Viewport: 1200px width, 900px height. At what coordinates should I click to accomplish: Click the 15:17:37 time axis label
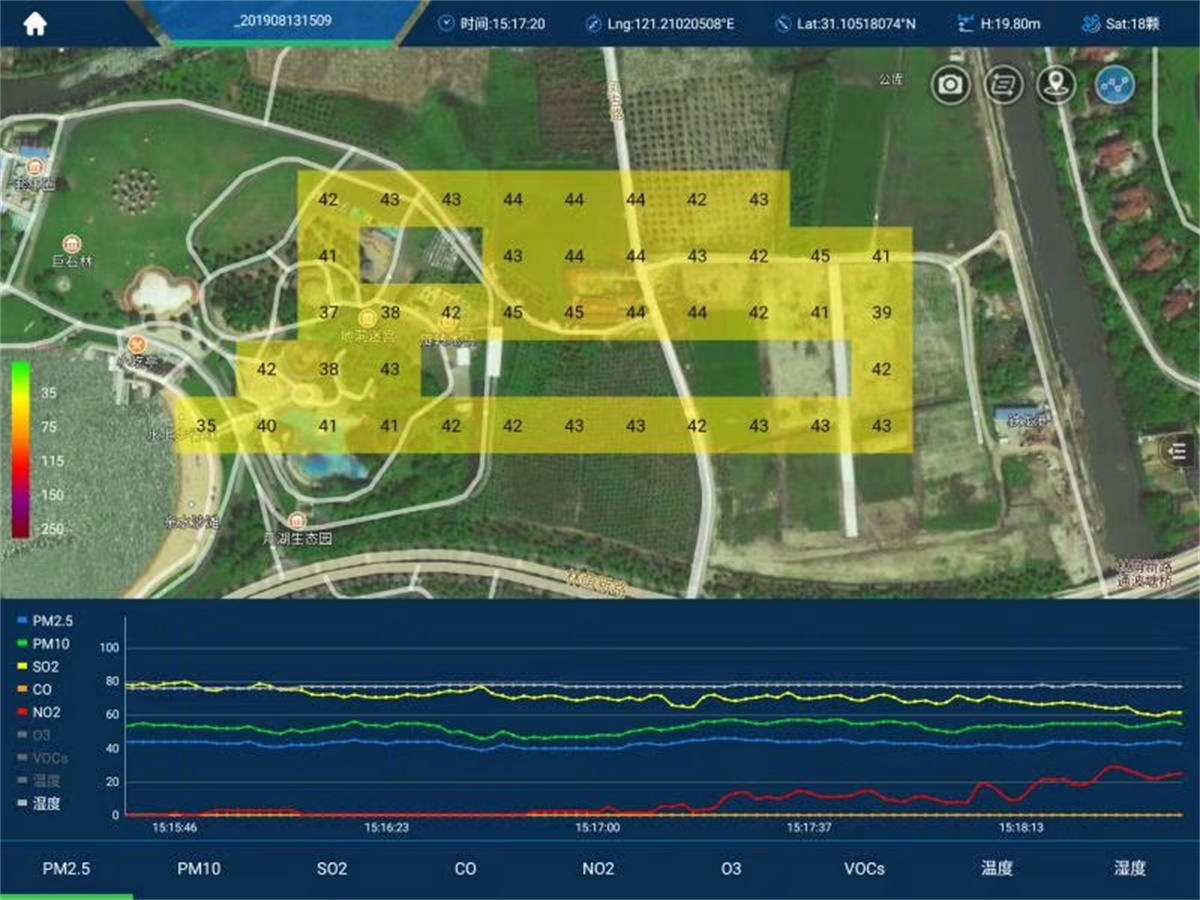(x=810, y=828)
